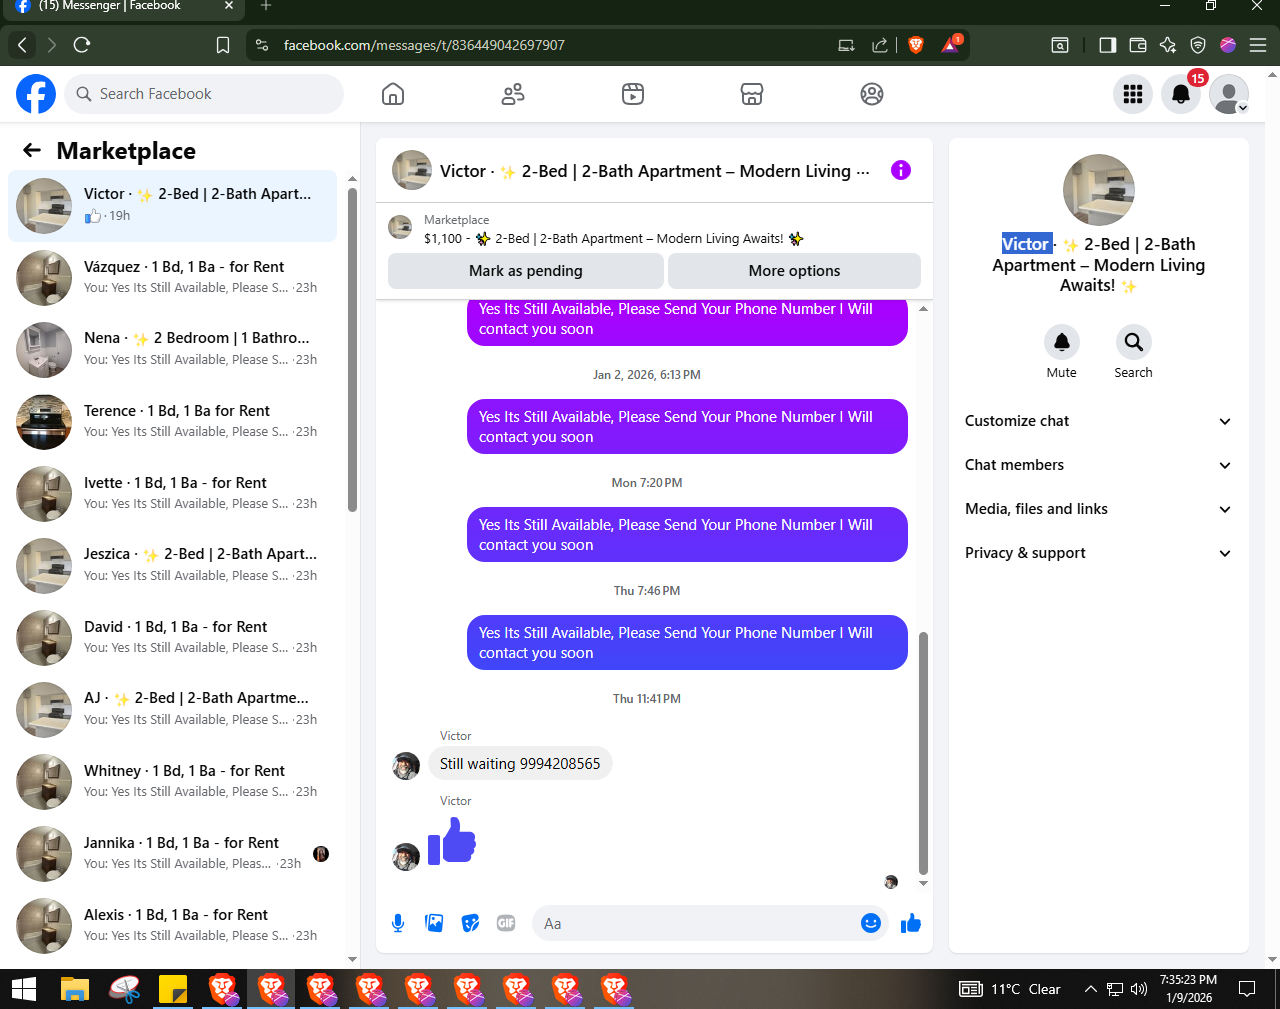1280x1009 pixels.
Task: Go back using Marketplace arrow
Action: 32,150
